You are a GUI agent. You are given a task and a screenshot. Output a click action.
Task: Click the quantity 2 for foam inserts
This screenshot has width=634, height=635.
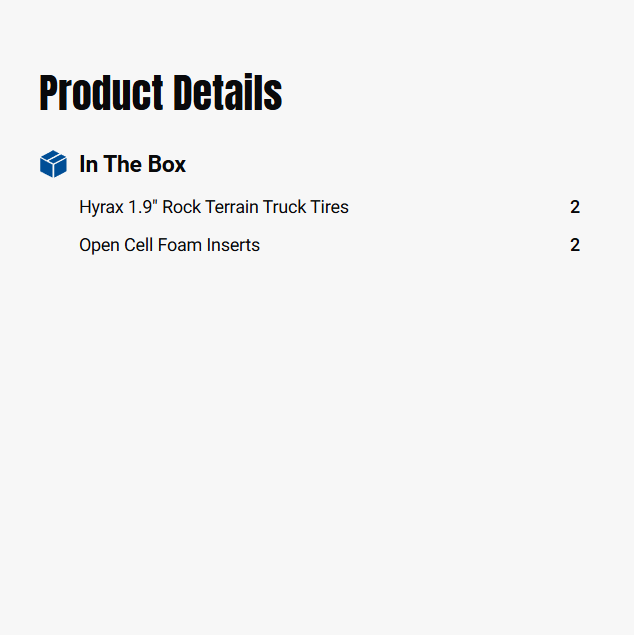tap(575, 245)
